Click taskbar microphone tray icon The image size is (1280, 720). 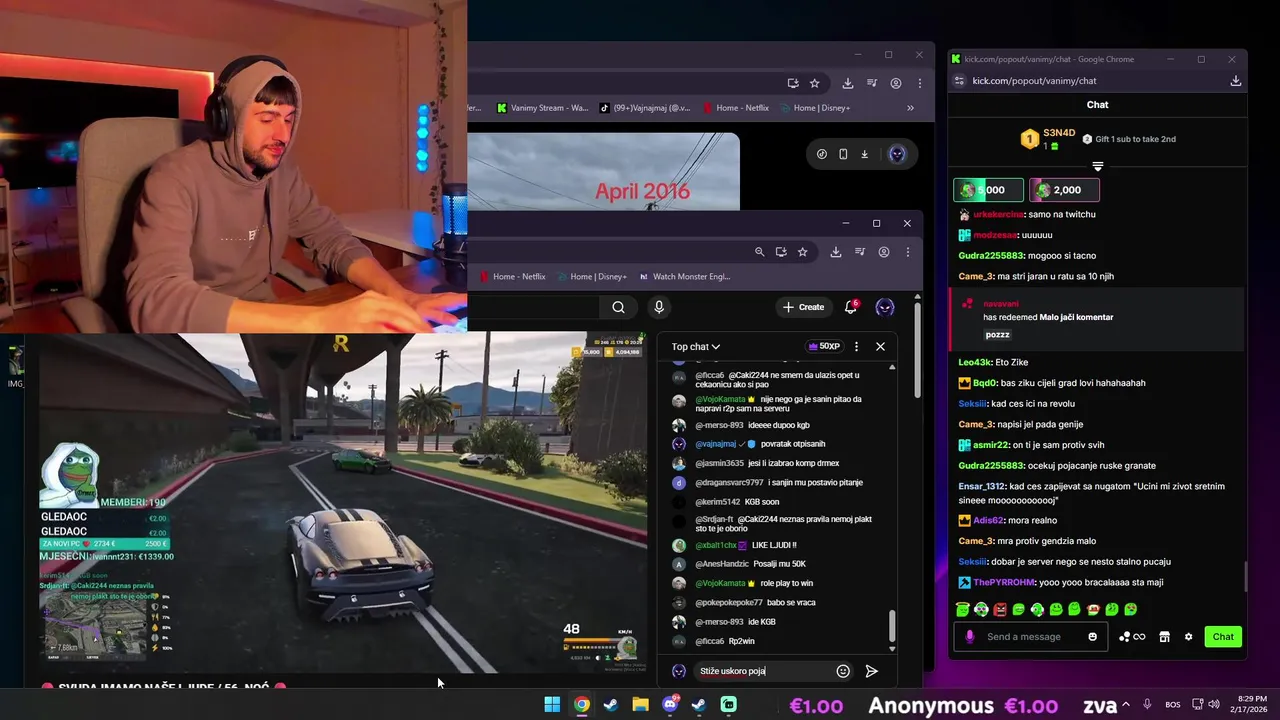click(1147, 705)
